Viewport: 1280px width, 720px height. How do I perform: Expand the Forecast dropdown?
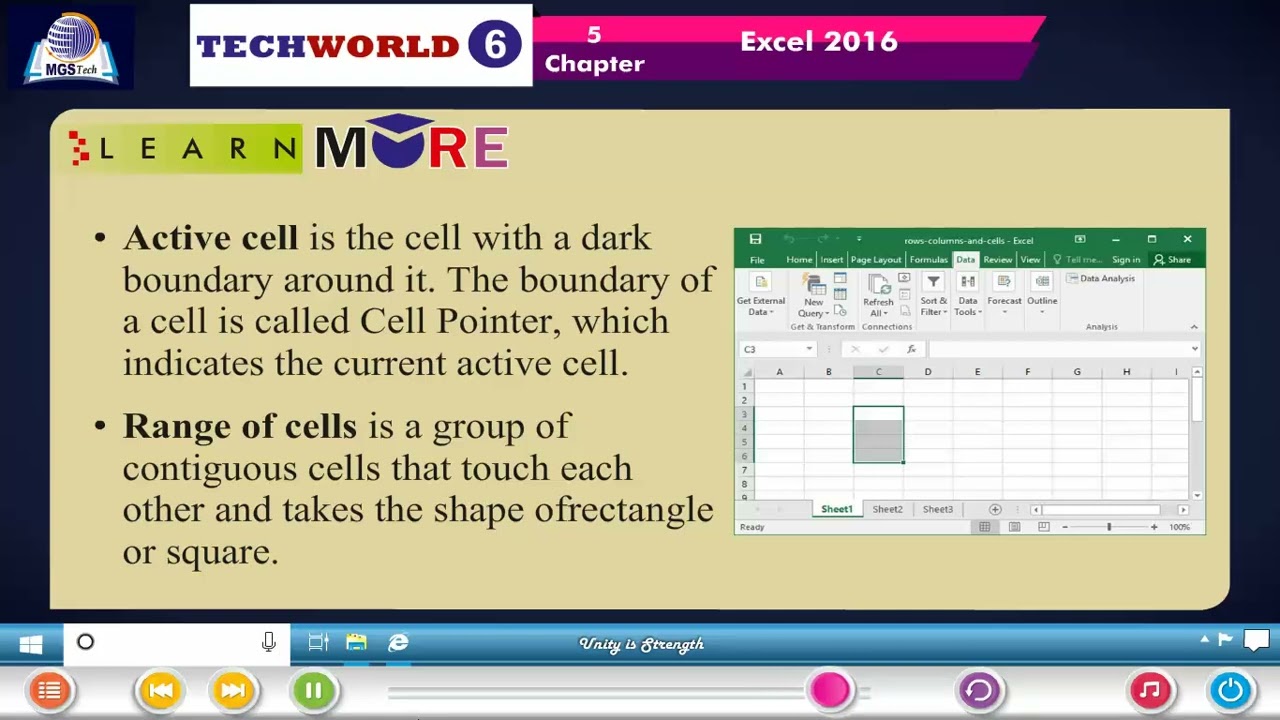click(1004, 296)
